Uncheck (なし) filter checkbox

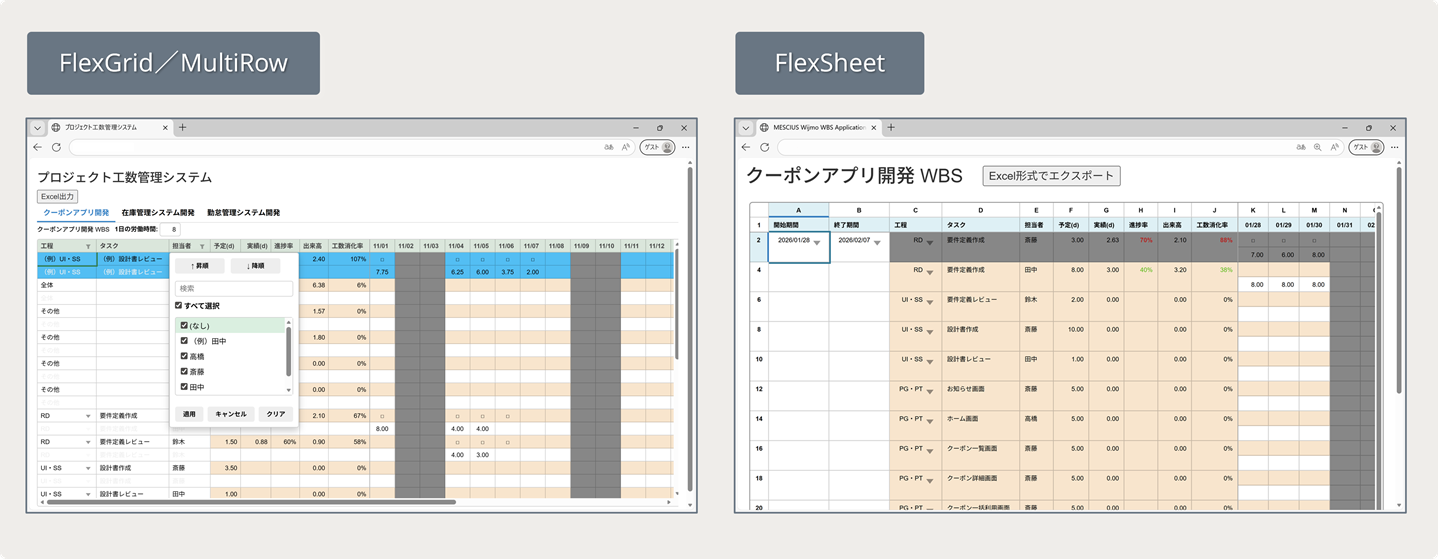(x=184, y=326)
